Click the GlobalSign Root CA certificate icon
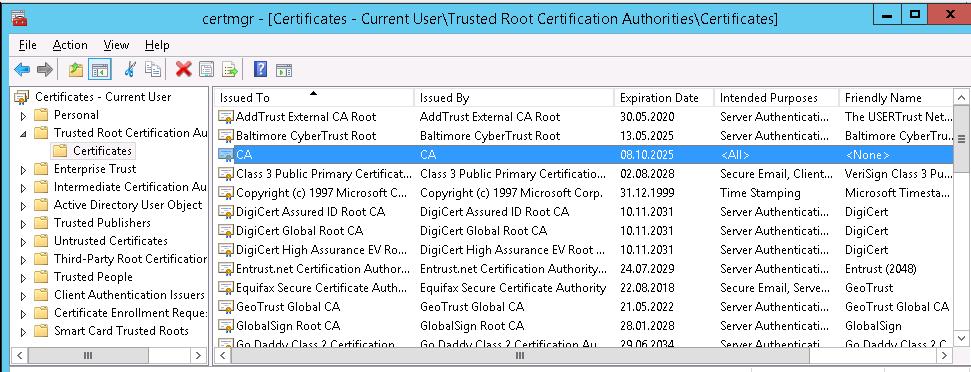 (x=226, y=326)
